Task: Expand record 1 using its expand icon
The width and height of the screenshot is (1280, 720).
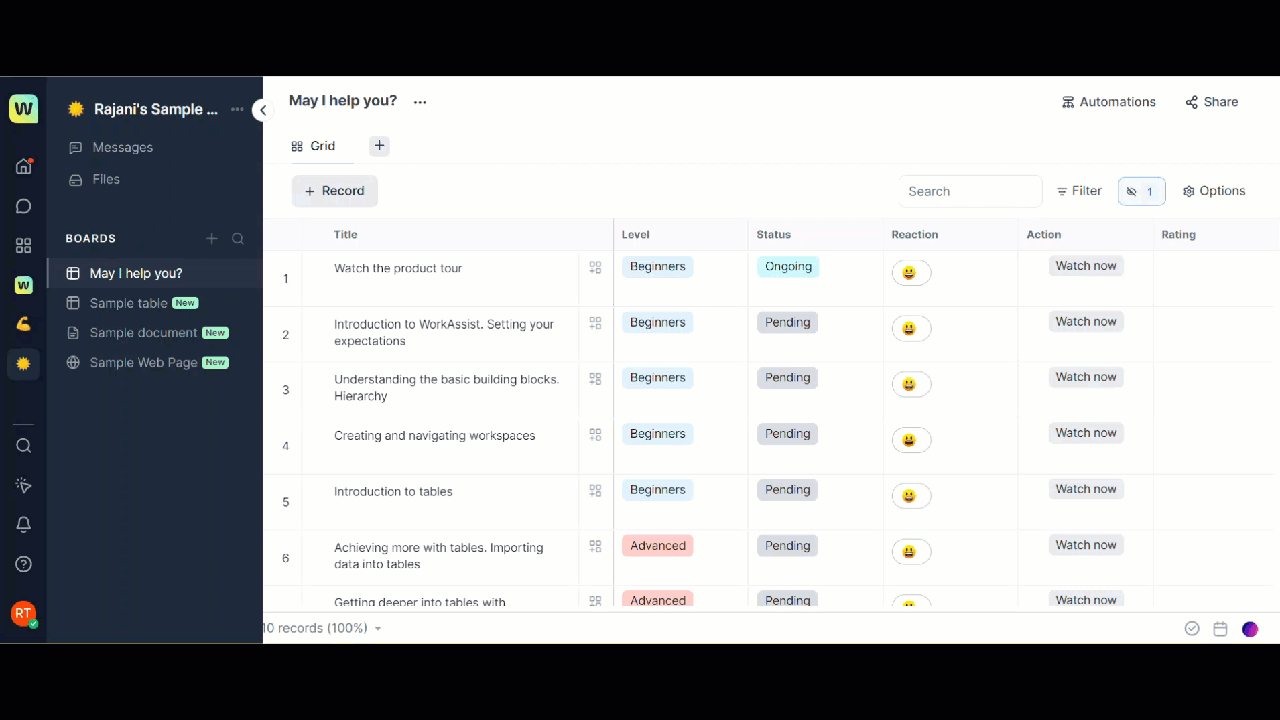Action: (x=595, y=268)
